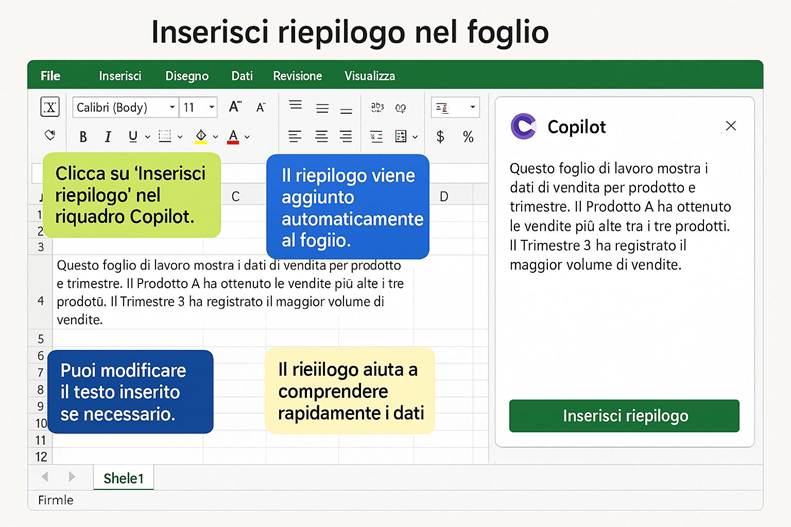Click the orientation icon next to wrap text
This screenshot has height=527, width=791.
click(x=401, y=108)
